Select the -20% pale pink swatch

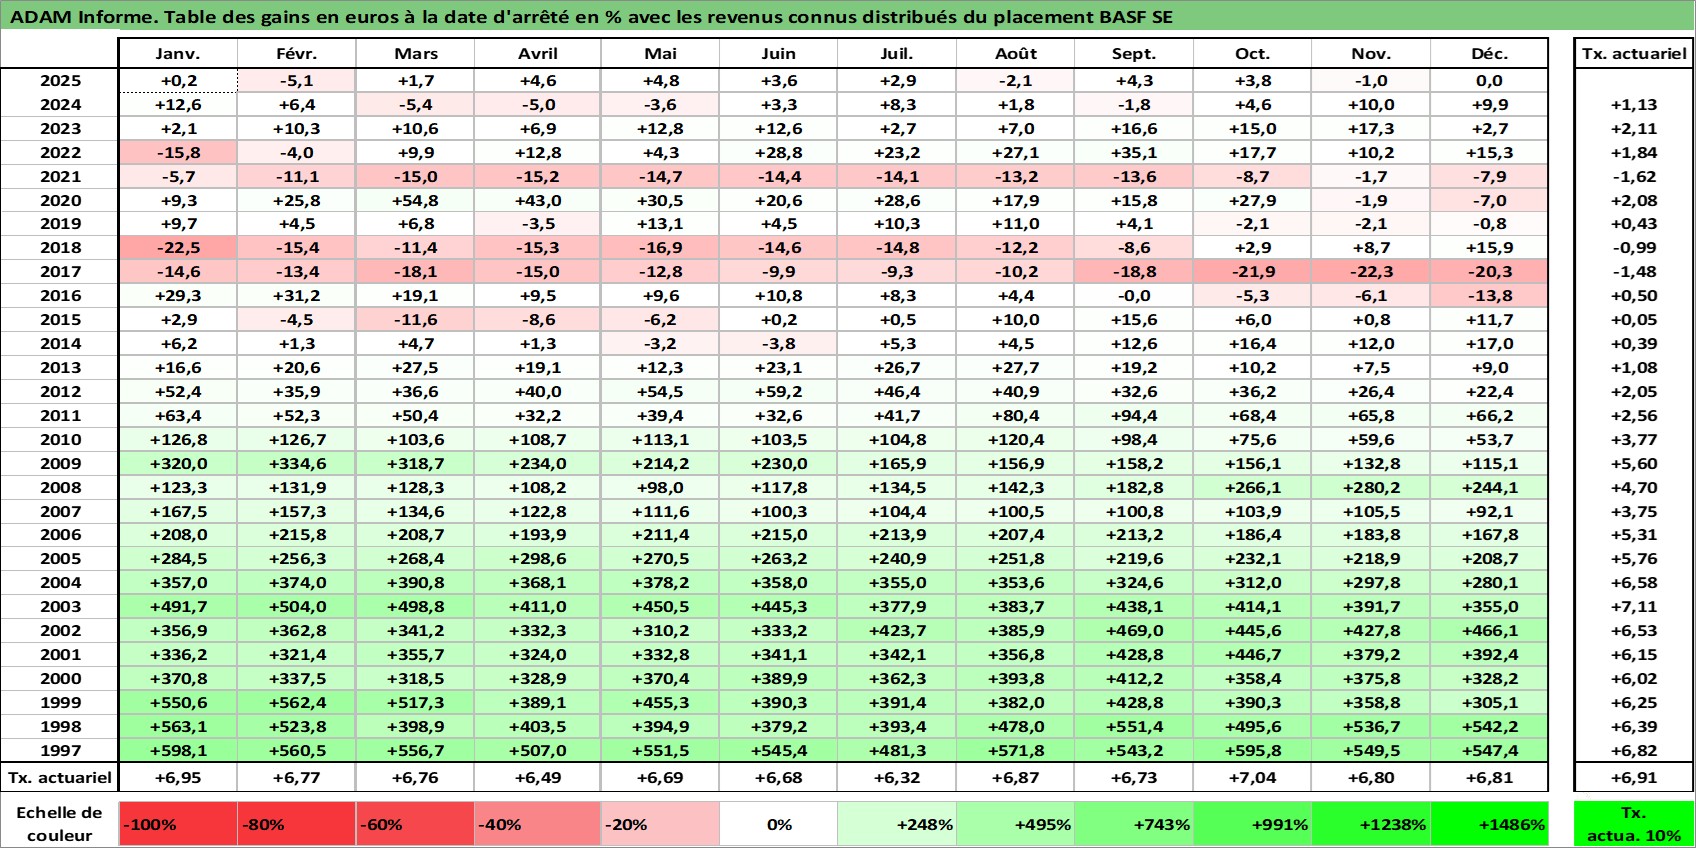click(x=660, y=824)
